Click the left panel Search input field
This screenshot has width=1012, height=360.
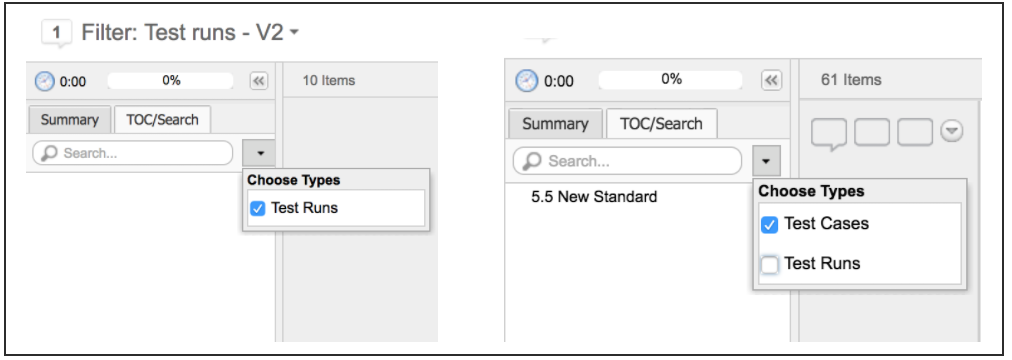(x=132, y=154)
